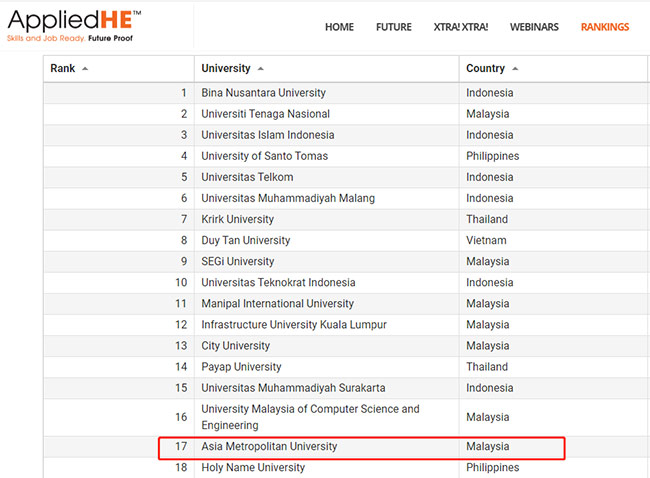This screenshot has height=478, width=650.
Task: Click Universiti Tenaga Nasional entry
Action: (265, 114)
